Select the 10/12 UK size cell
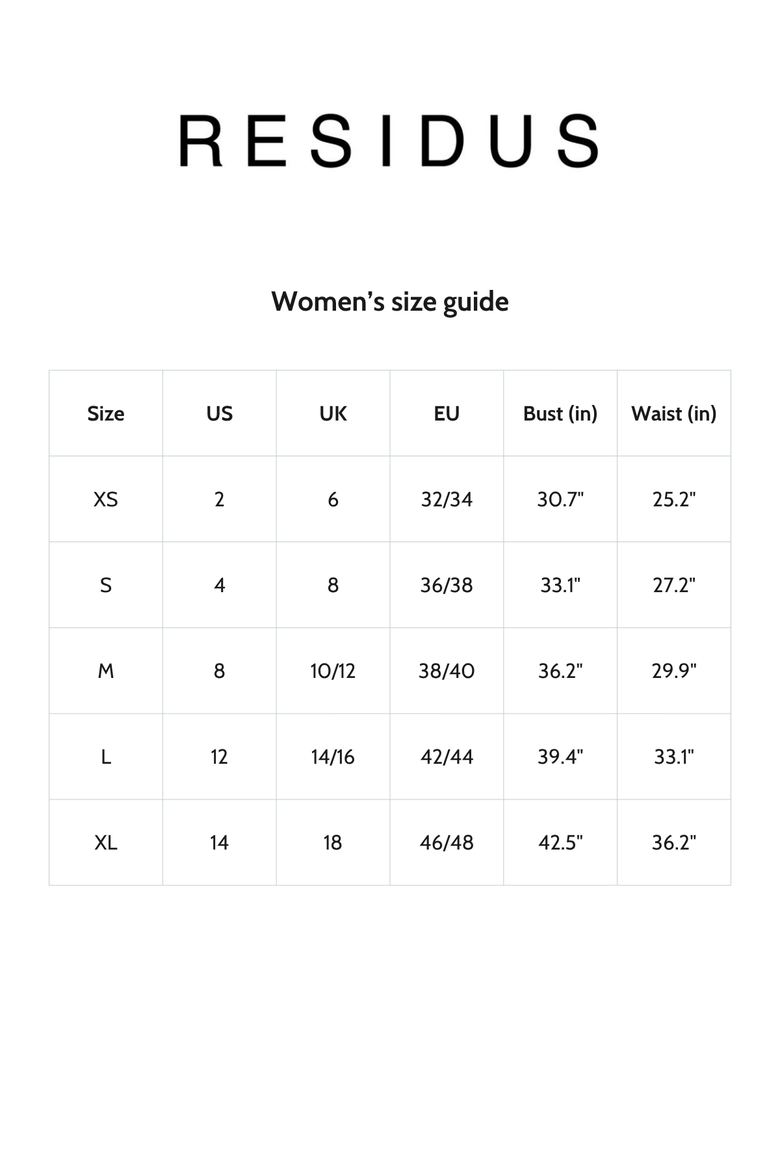Screen dimensions: 780x1170 (333, 671)
